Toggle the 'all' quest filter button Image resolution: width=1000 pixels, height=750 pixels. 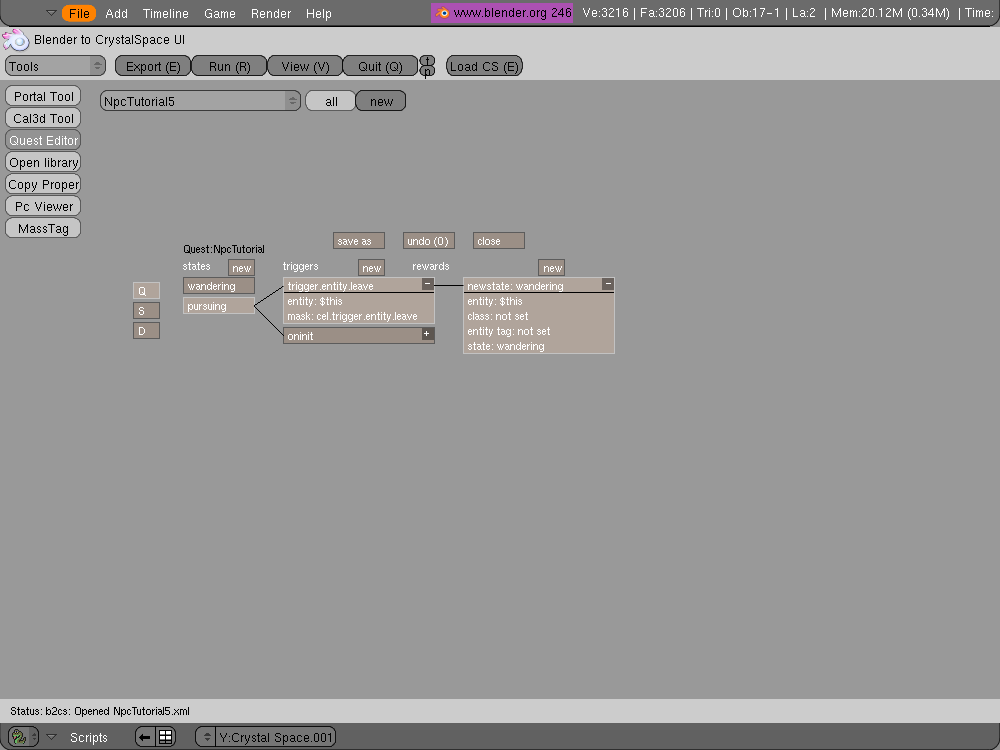331,101
